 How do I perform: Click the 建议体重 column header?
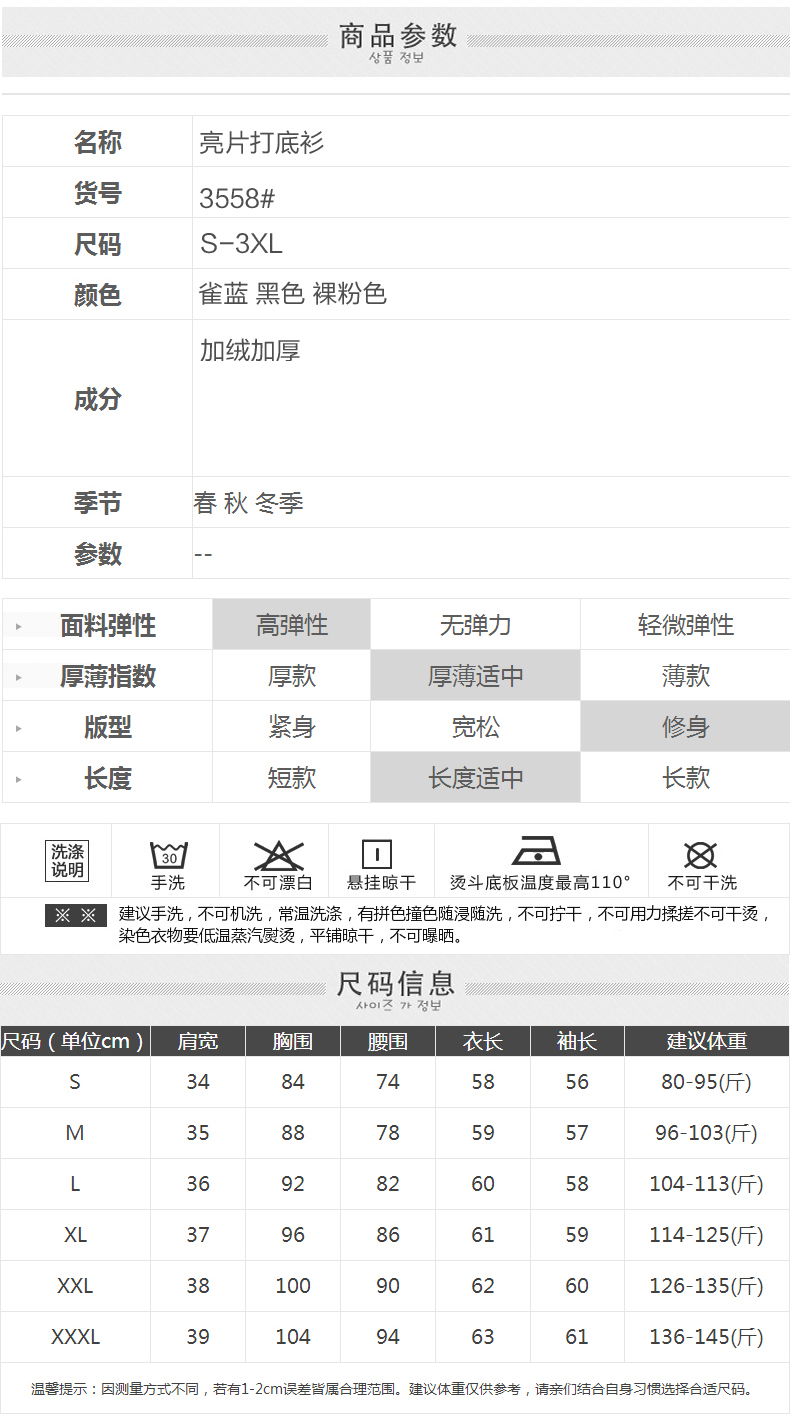click(x=706, y=1041)
